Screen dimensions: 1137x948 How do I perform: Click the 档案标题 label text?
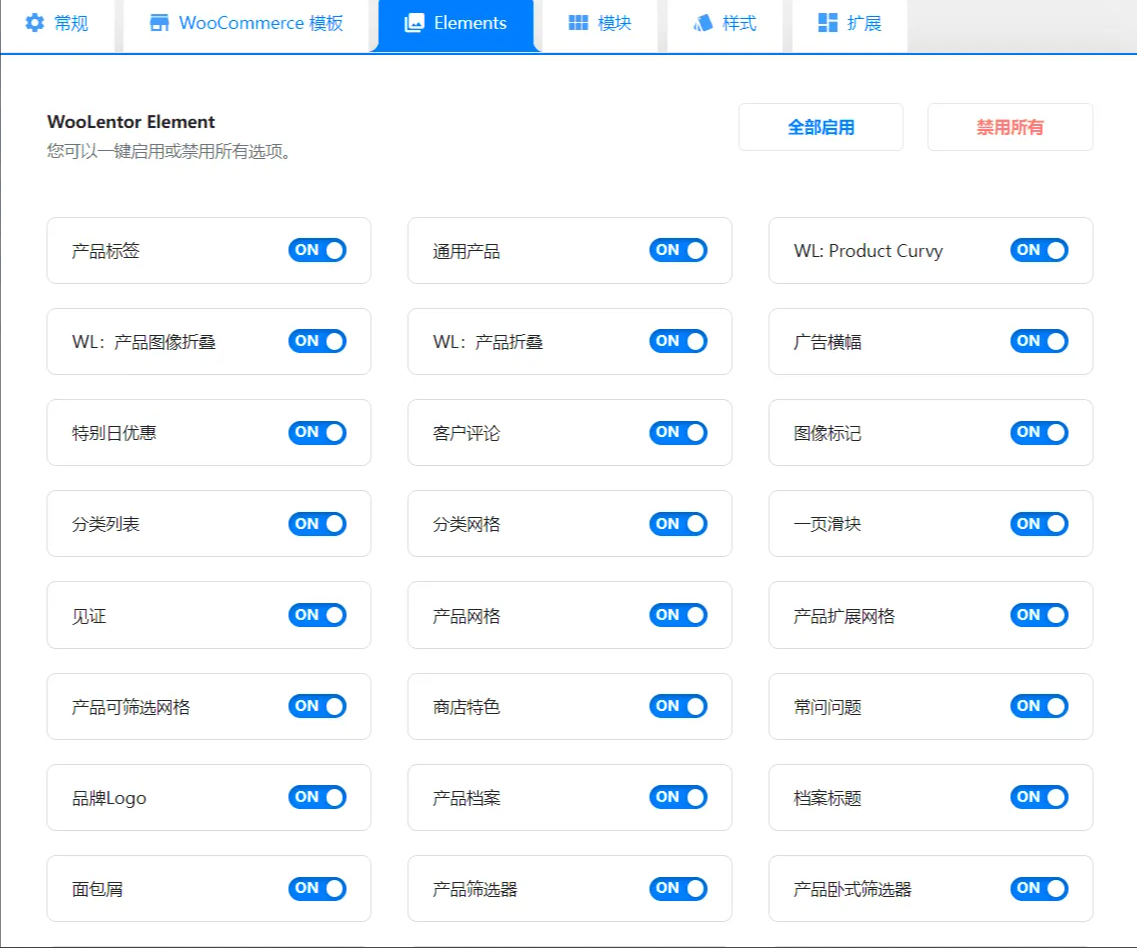(x=827, y=798)
